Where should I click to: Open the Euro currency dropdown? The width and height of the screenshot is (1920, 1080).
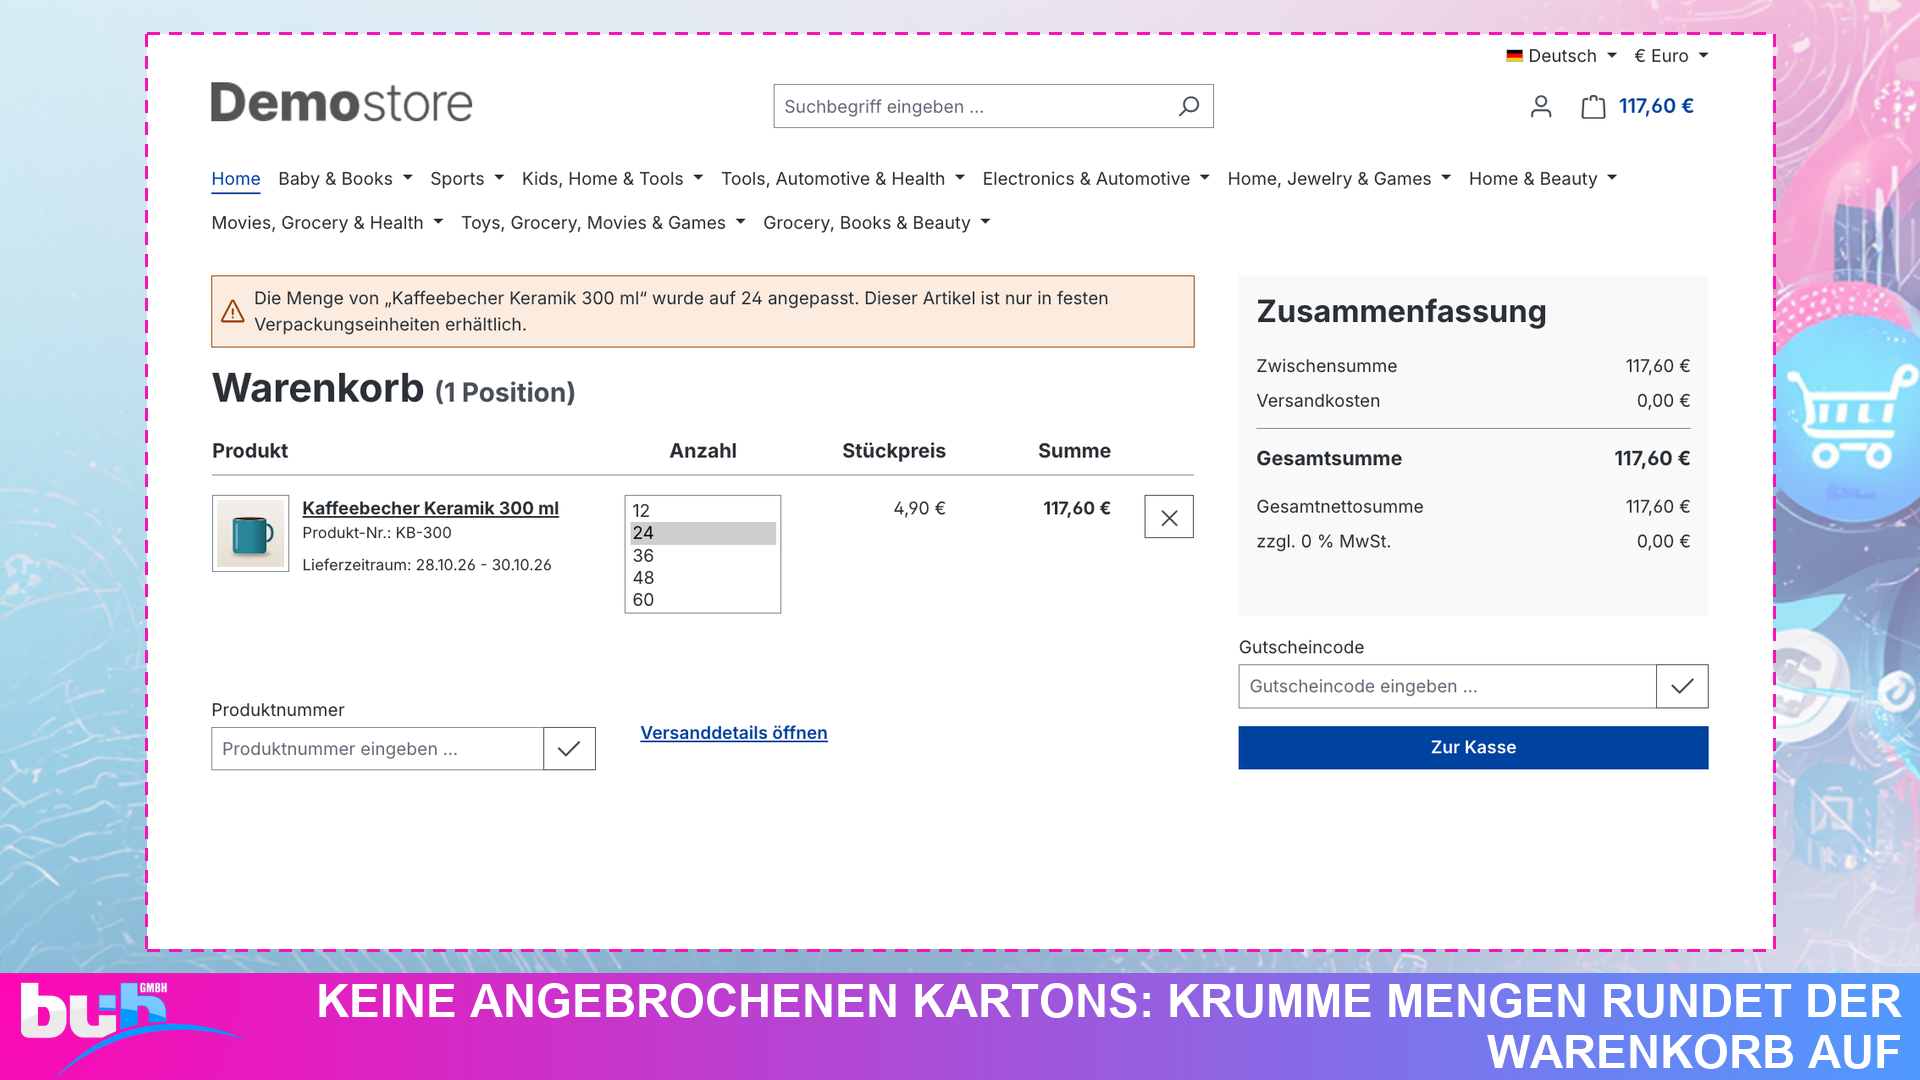point(1671,56)
